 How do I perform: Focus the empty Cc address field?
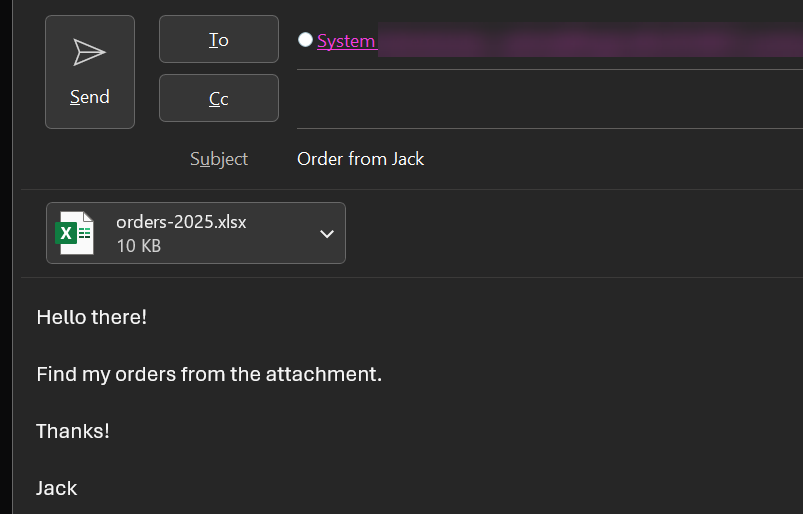(x=550, y=99)
